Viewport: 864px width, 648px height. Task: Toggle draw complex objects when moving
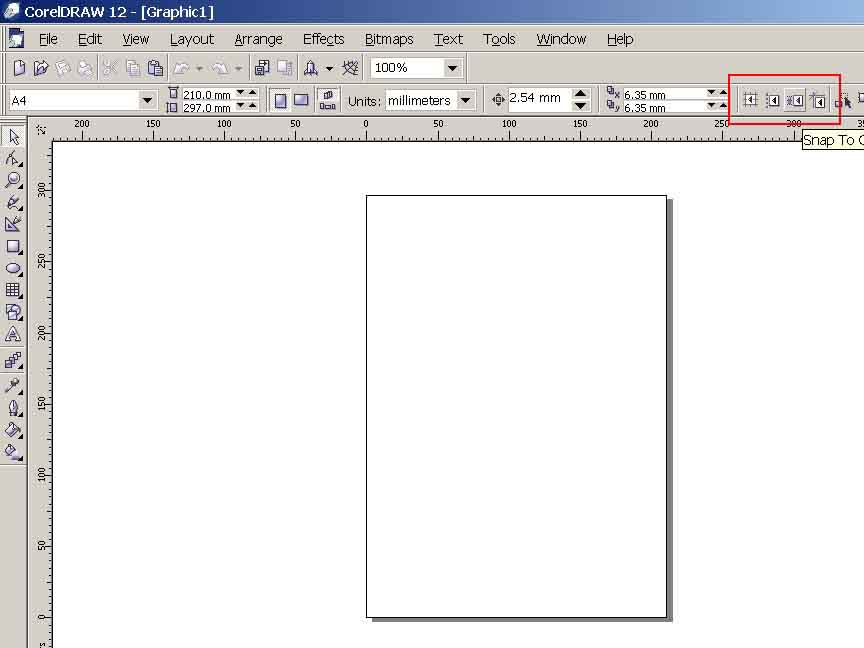point(843,100)
